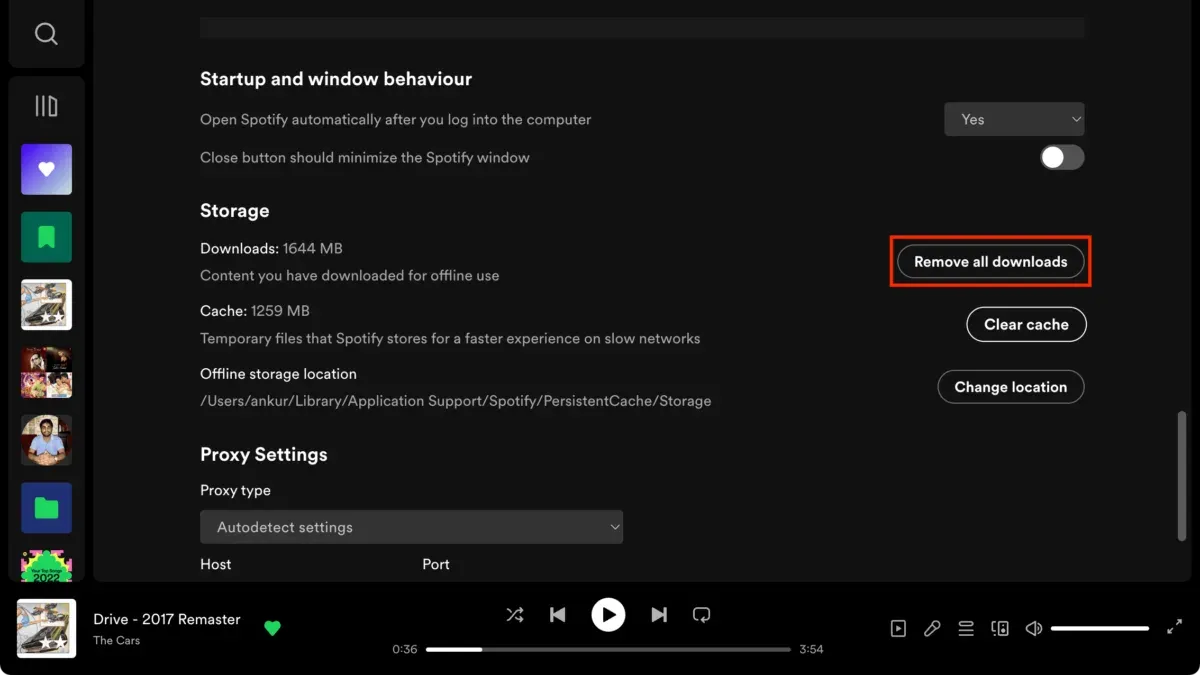Image resolution: width=1200 pixels, height=675 pixels.
Task: Expand the Autodetect settings proxy dropdown
Action: coord(411,527)
